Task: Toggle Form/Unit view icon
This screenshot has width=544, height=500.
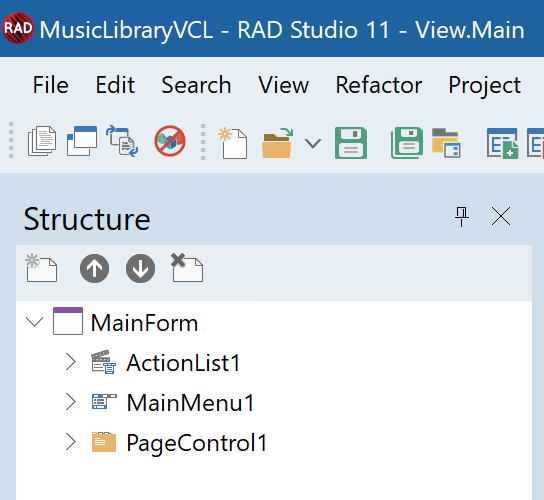Action: click(122, 141)
